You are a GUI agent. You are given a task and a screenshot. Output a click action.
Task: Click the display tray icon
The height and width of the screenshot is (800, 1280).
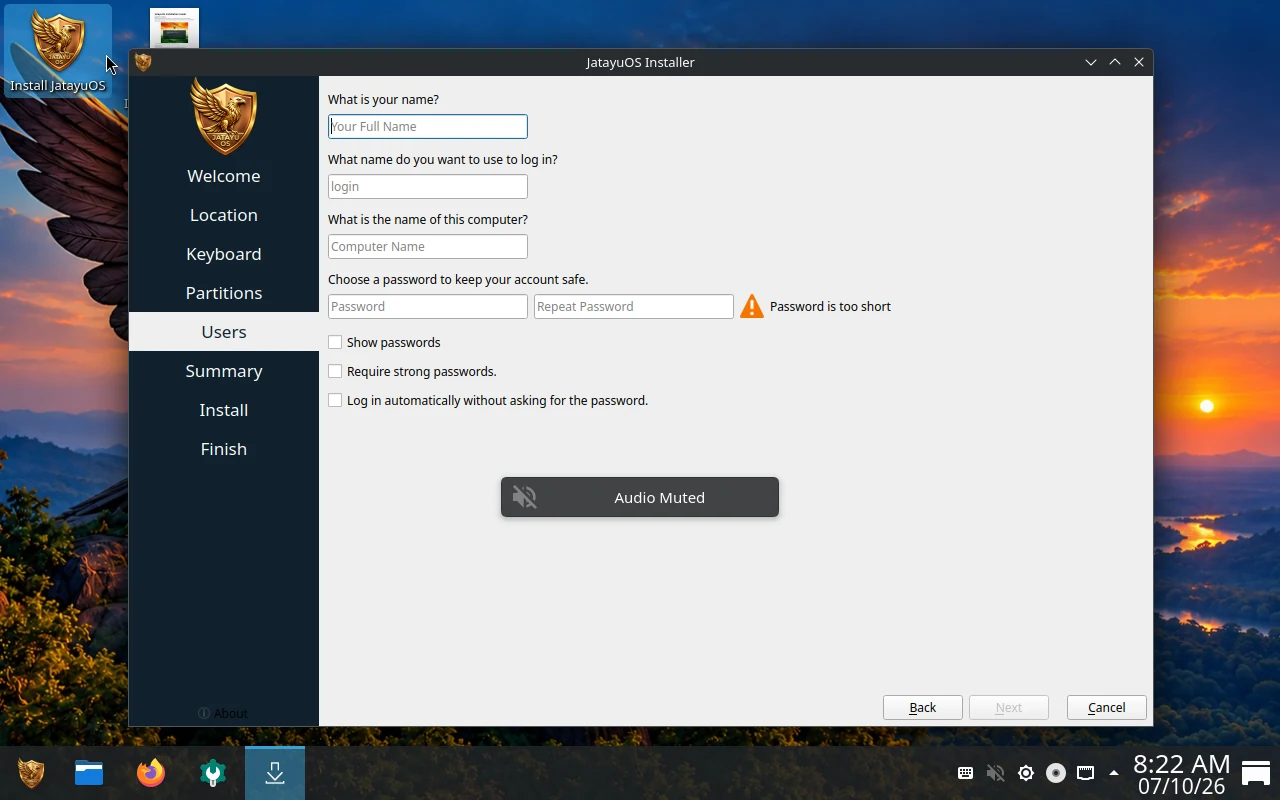[1085, 773]
